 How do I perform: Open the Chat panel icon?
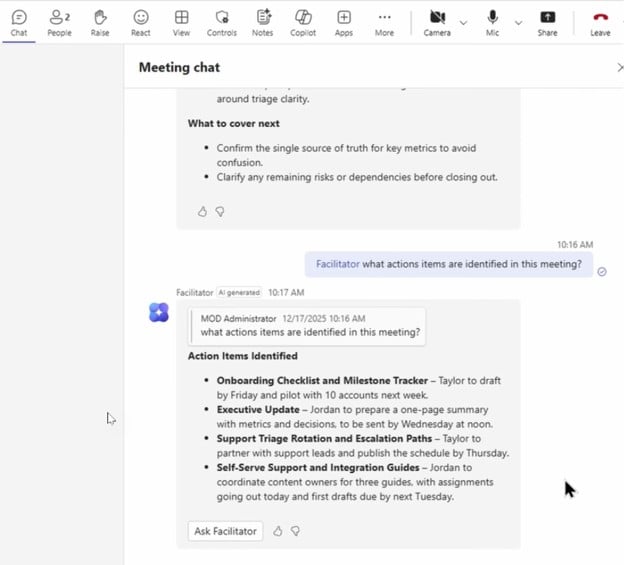pos(18,22)
